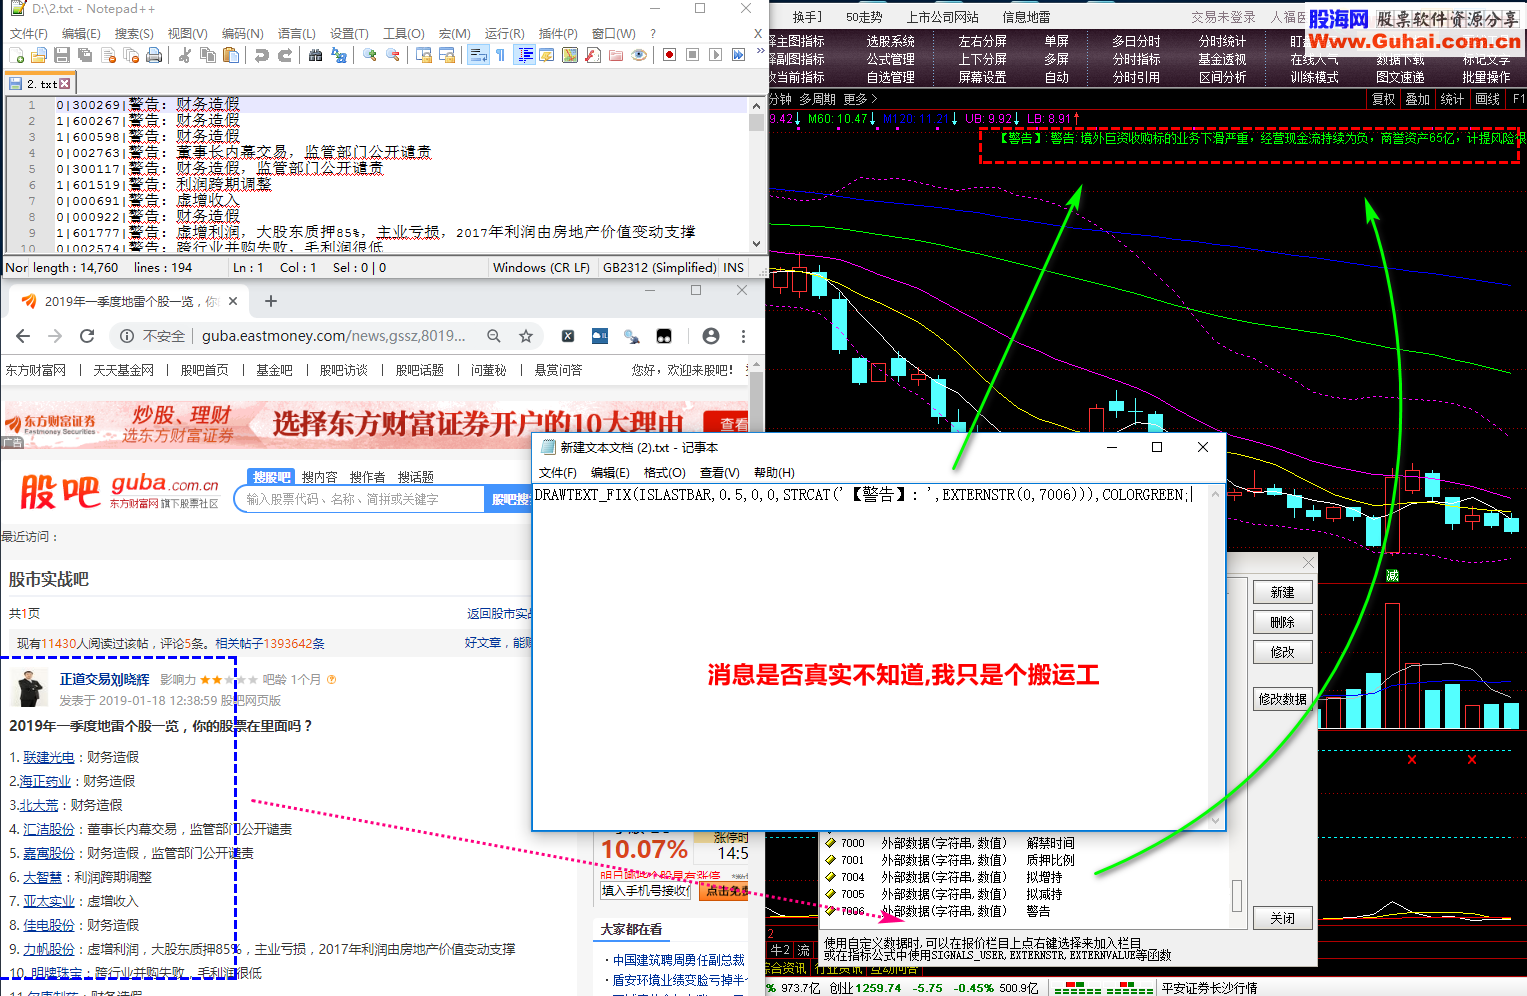Screen dimensions: 1527x996
Task: Open 基金吧 link on guba navigation
Action: click(274, 370)
